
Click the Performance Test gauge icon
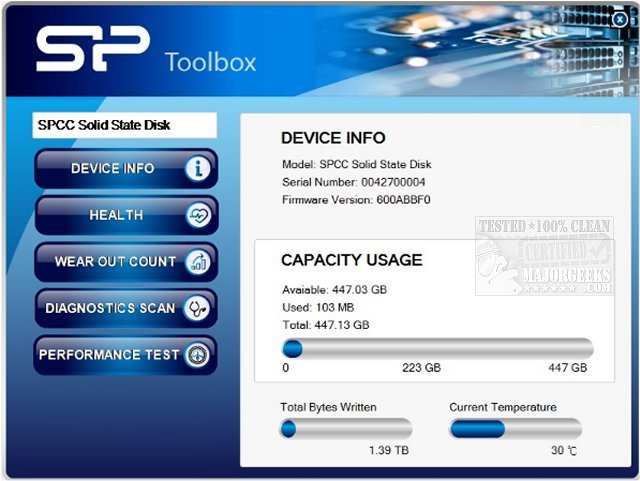click(197, 354)
